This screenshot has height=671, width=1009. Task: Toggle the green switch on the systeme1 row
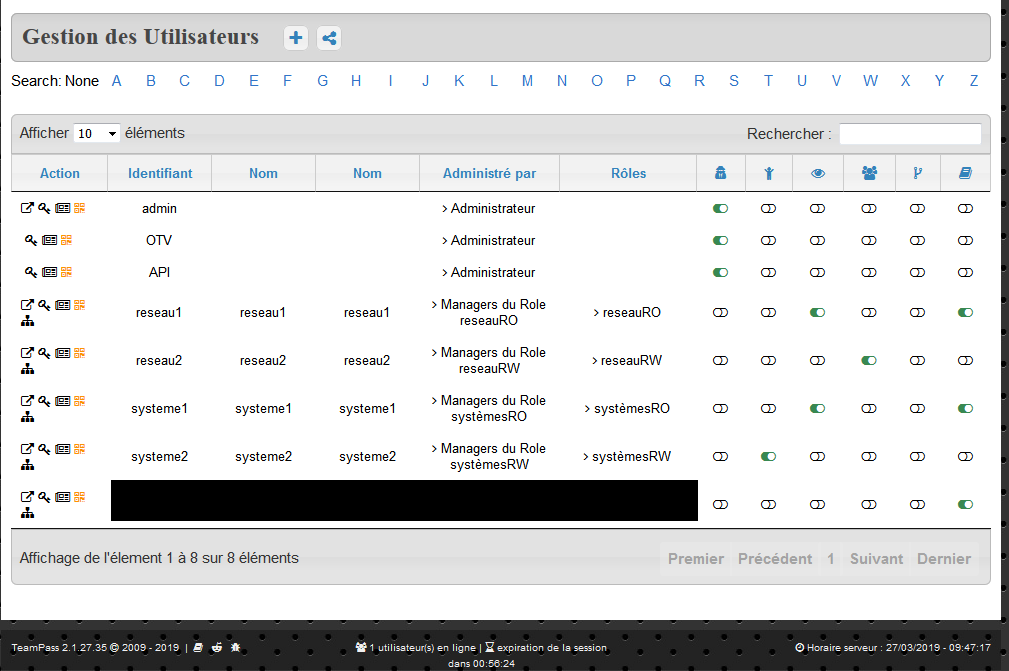coord(817,408)
